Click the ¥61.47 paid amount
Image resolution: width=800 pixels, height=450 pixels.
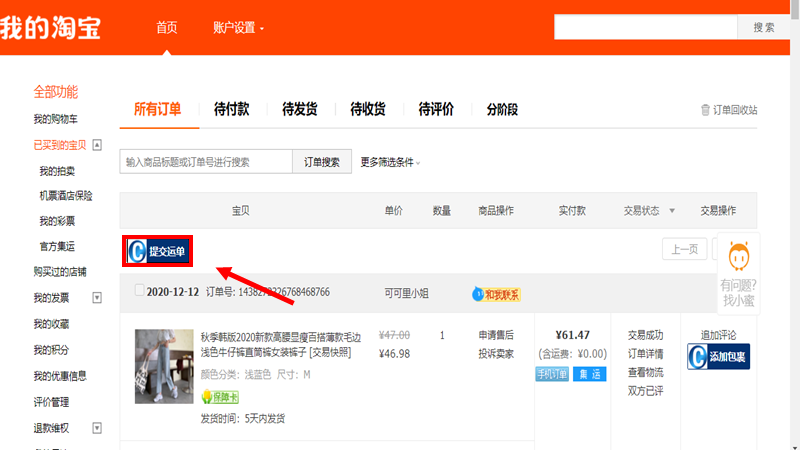(572, 335)
